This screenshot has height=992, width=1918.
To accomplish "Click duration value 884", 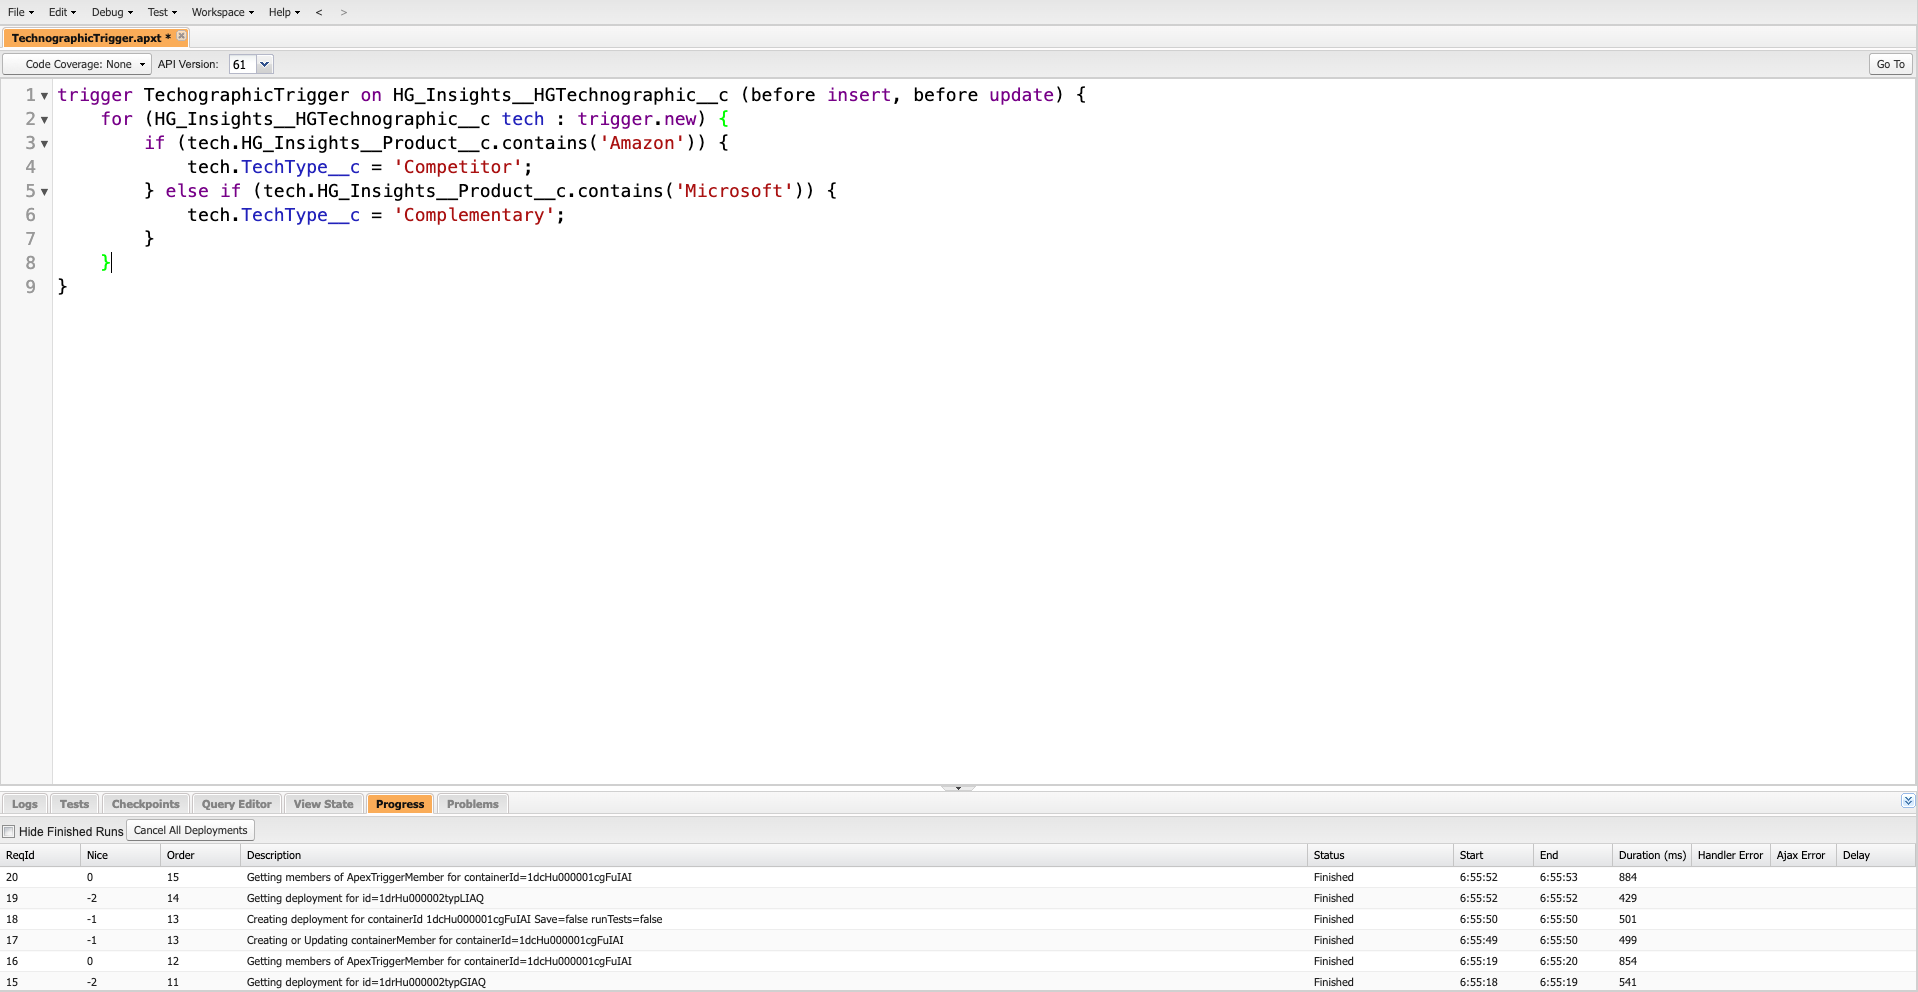I will (x=1628, y=877).
